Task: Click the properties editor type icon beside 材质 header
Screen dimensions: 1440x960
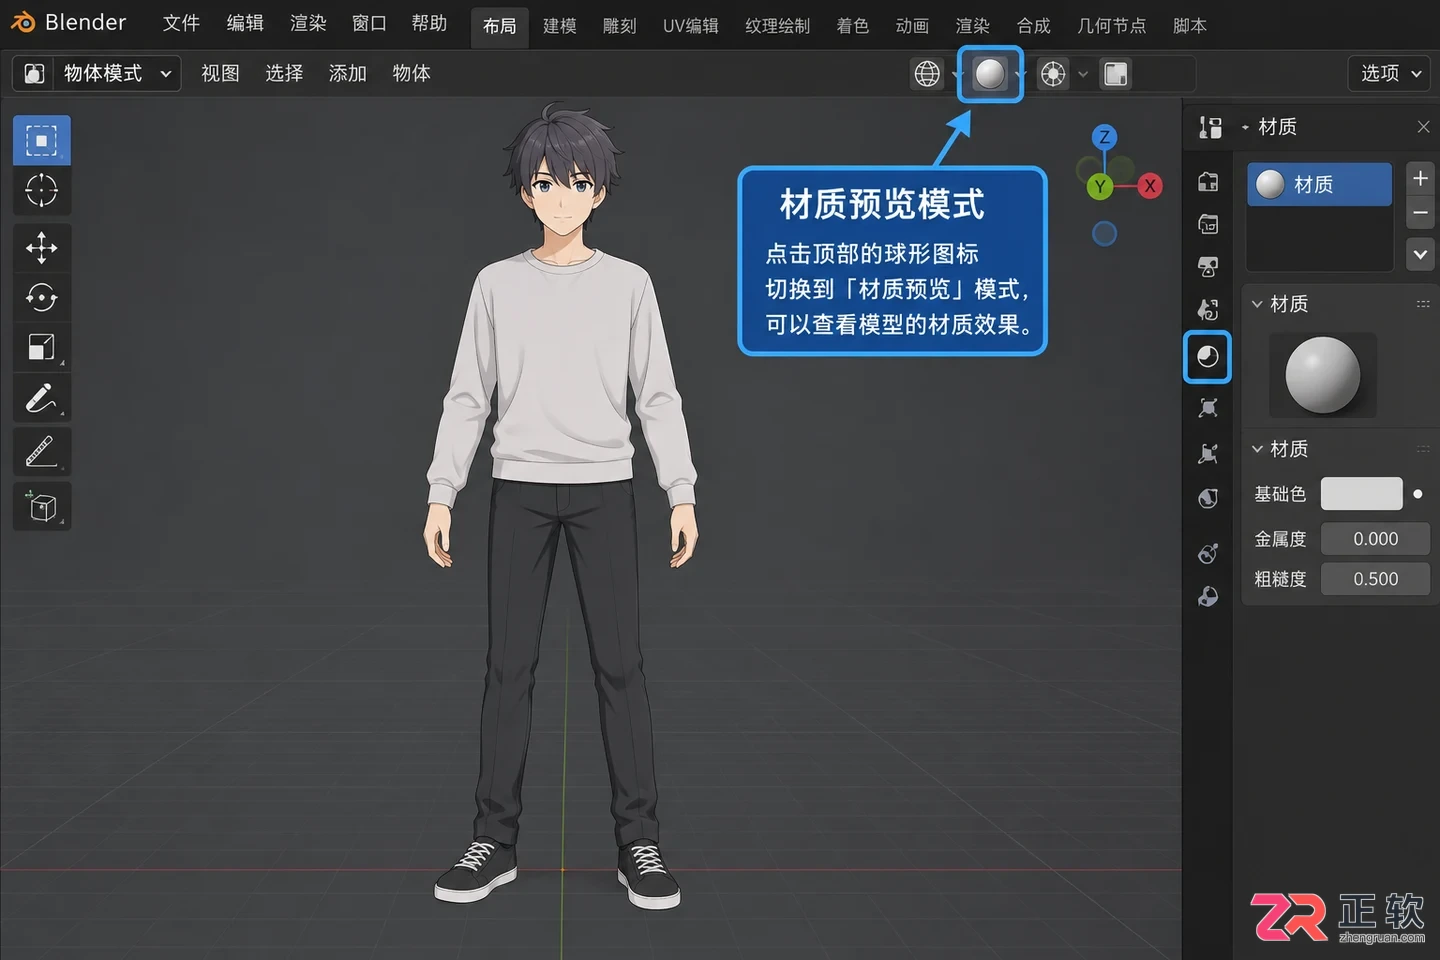Action: (1211, 127)
